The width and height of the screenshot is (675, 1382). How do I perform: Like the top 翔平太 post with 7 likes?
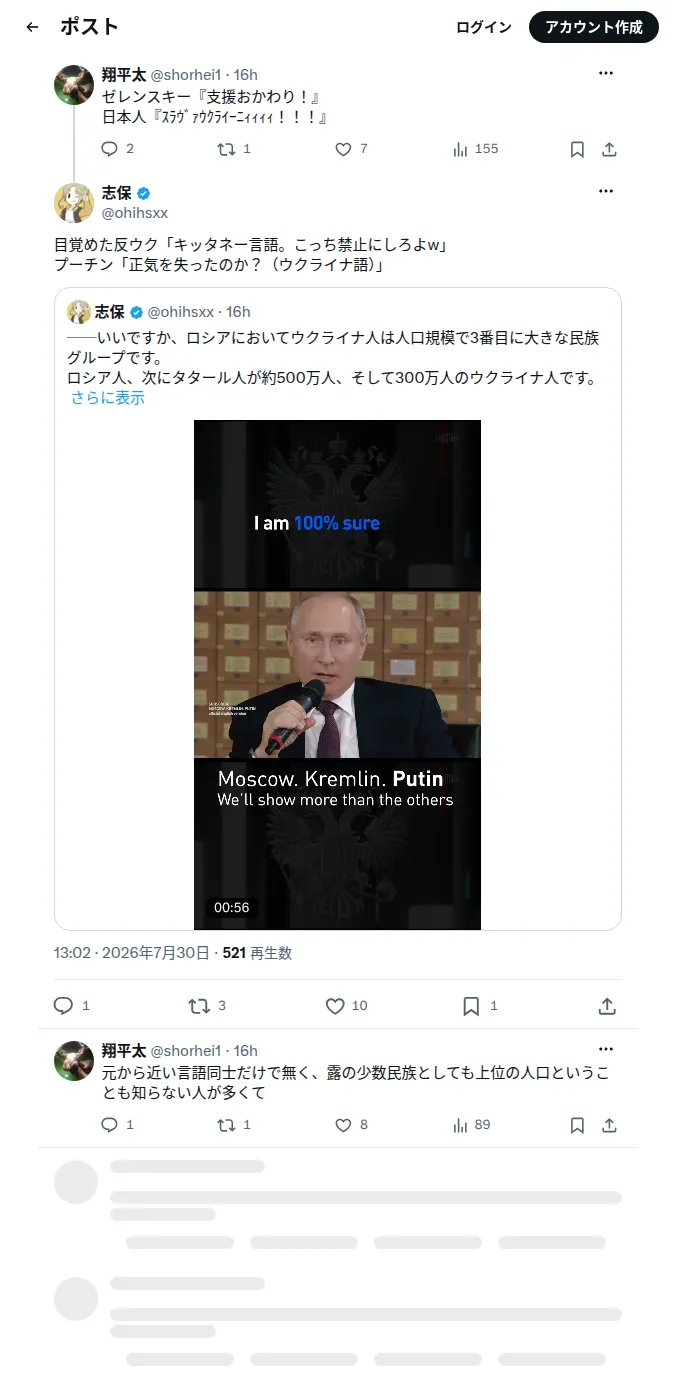pyautogui.click(x=343, y=149)
